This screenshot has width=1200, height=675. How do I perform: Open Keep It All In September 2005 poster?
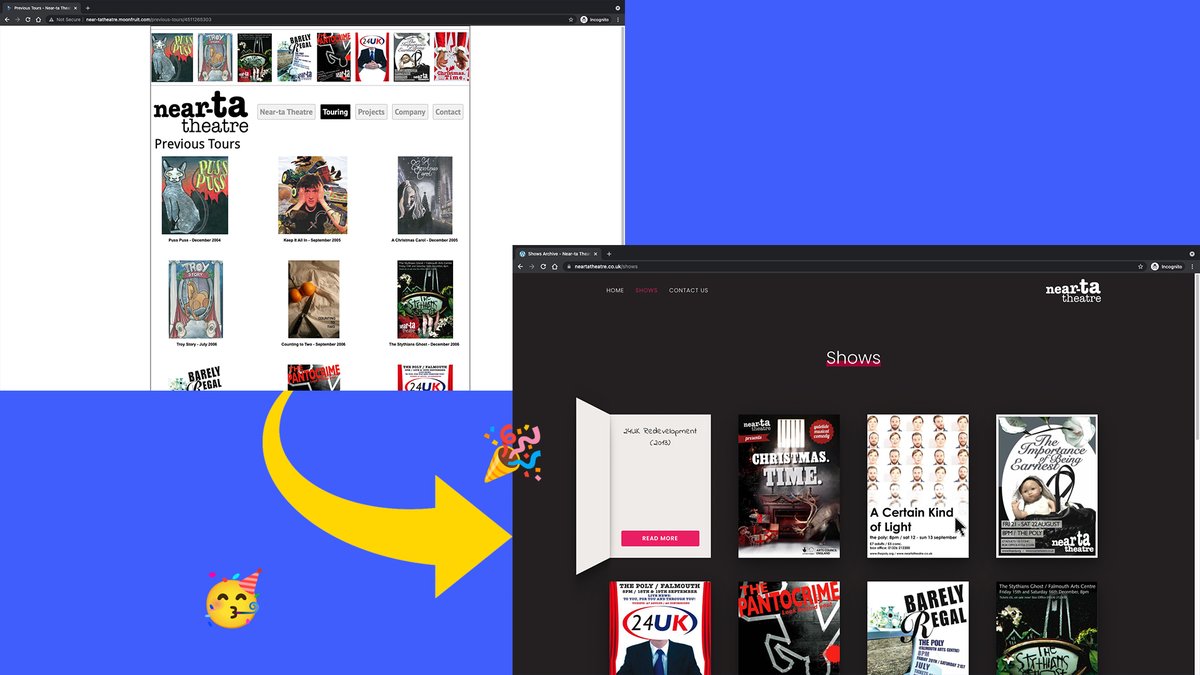tap(313, 195)
